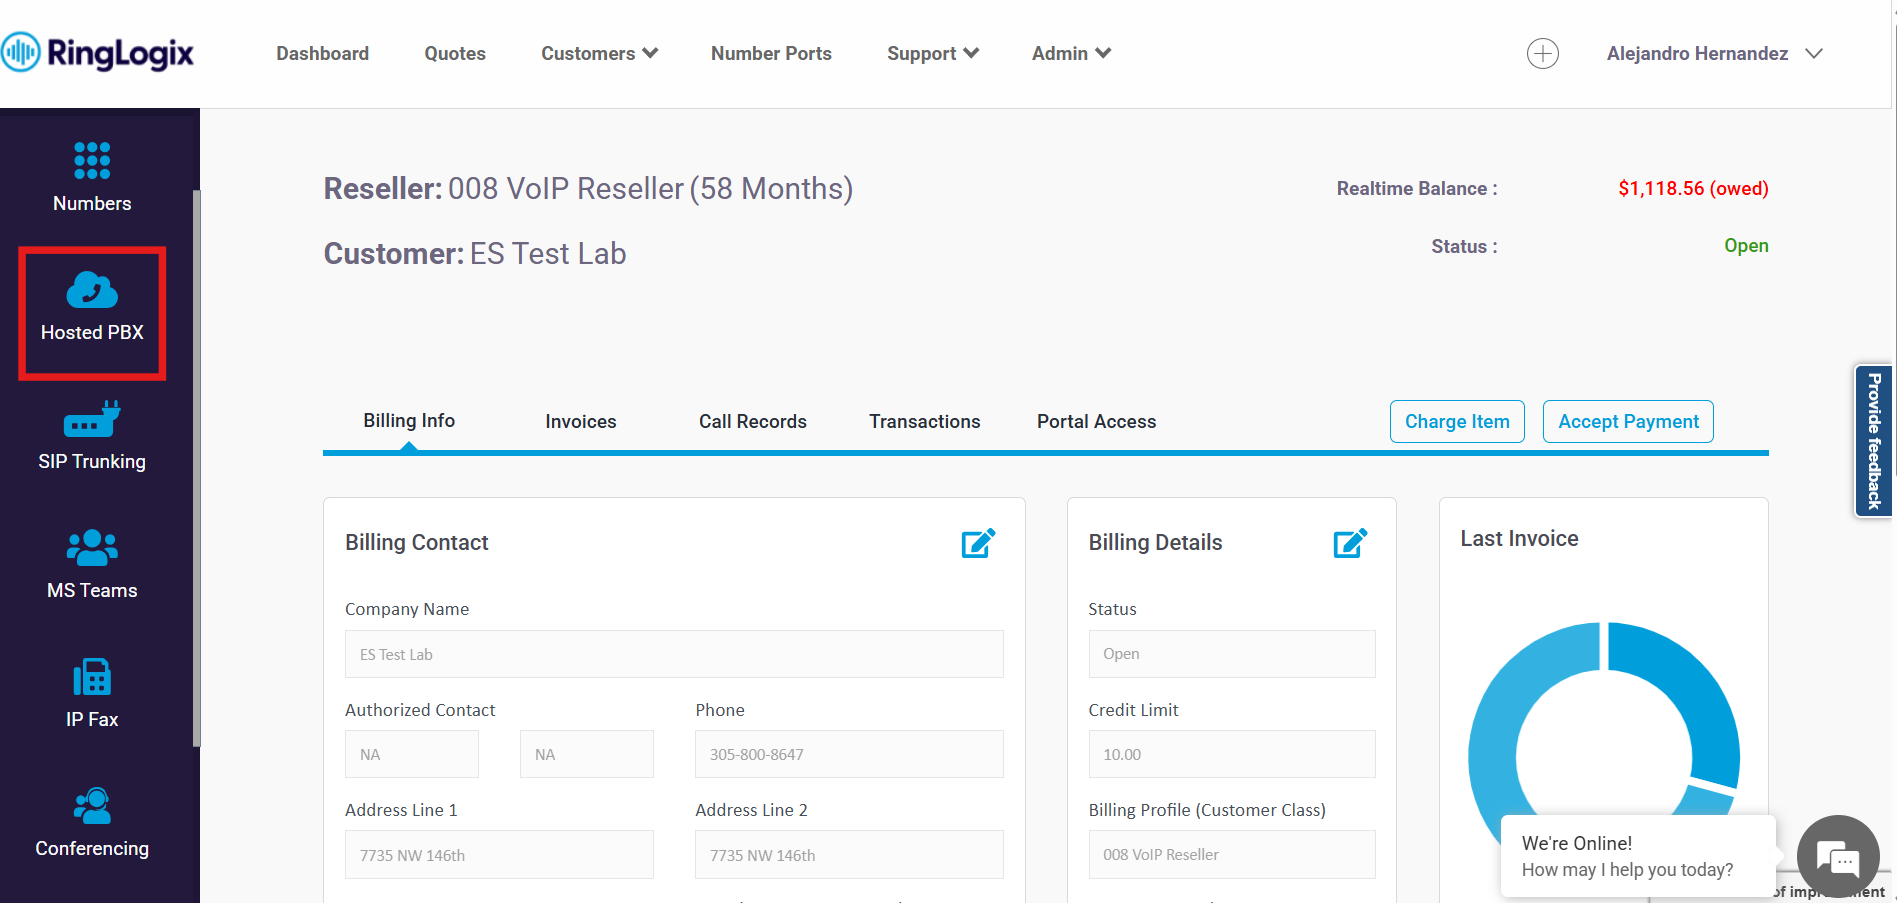Expand the Admin menu
The height and width of the screenshot is (903, 1897).
click(x=1071, y=53)
